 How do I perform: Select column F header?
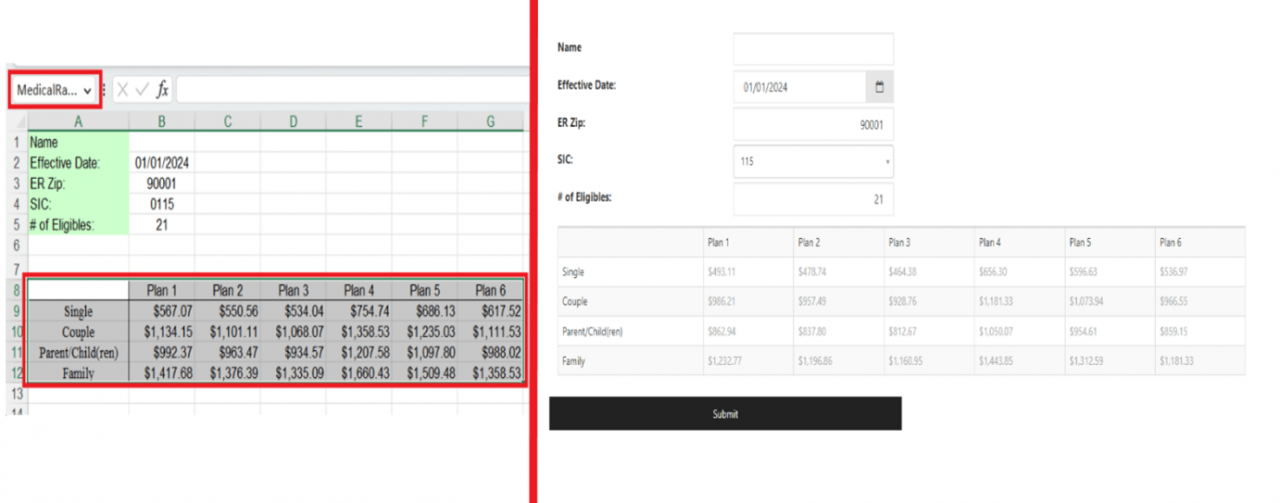[x=425, y=121]
